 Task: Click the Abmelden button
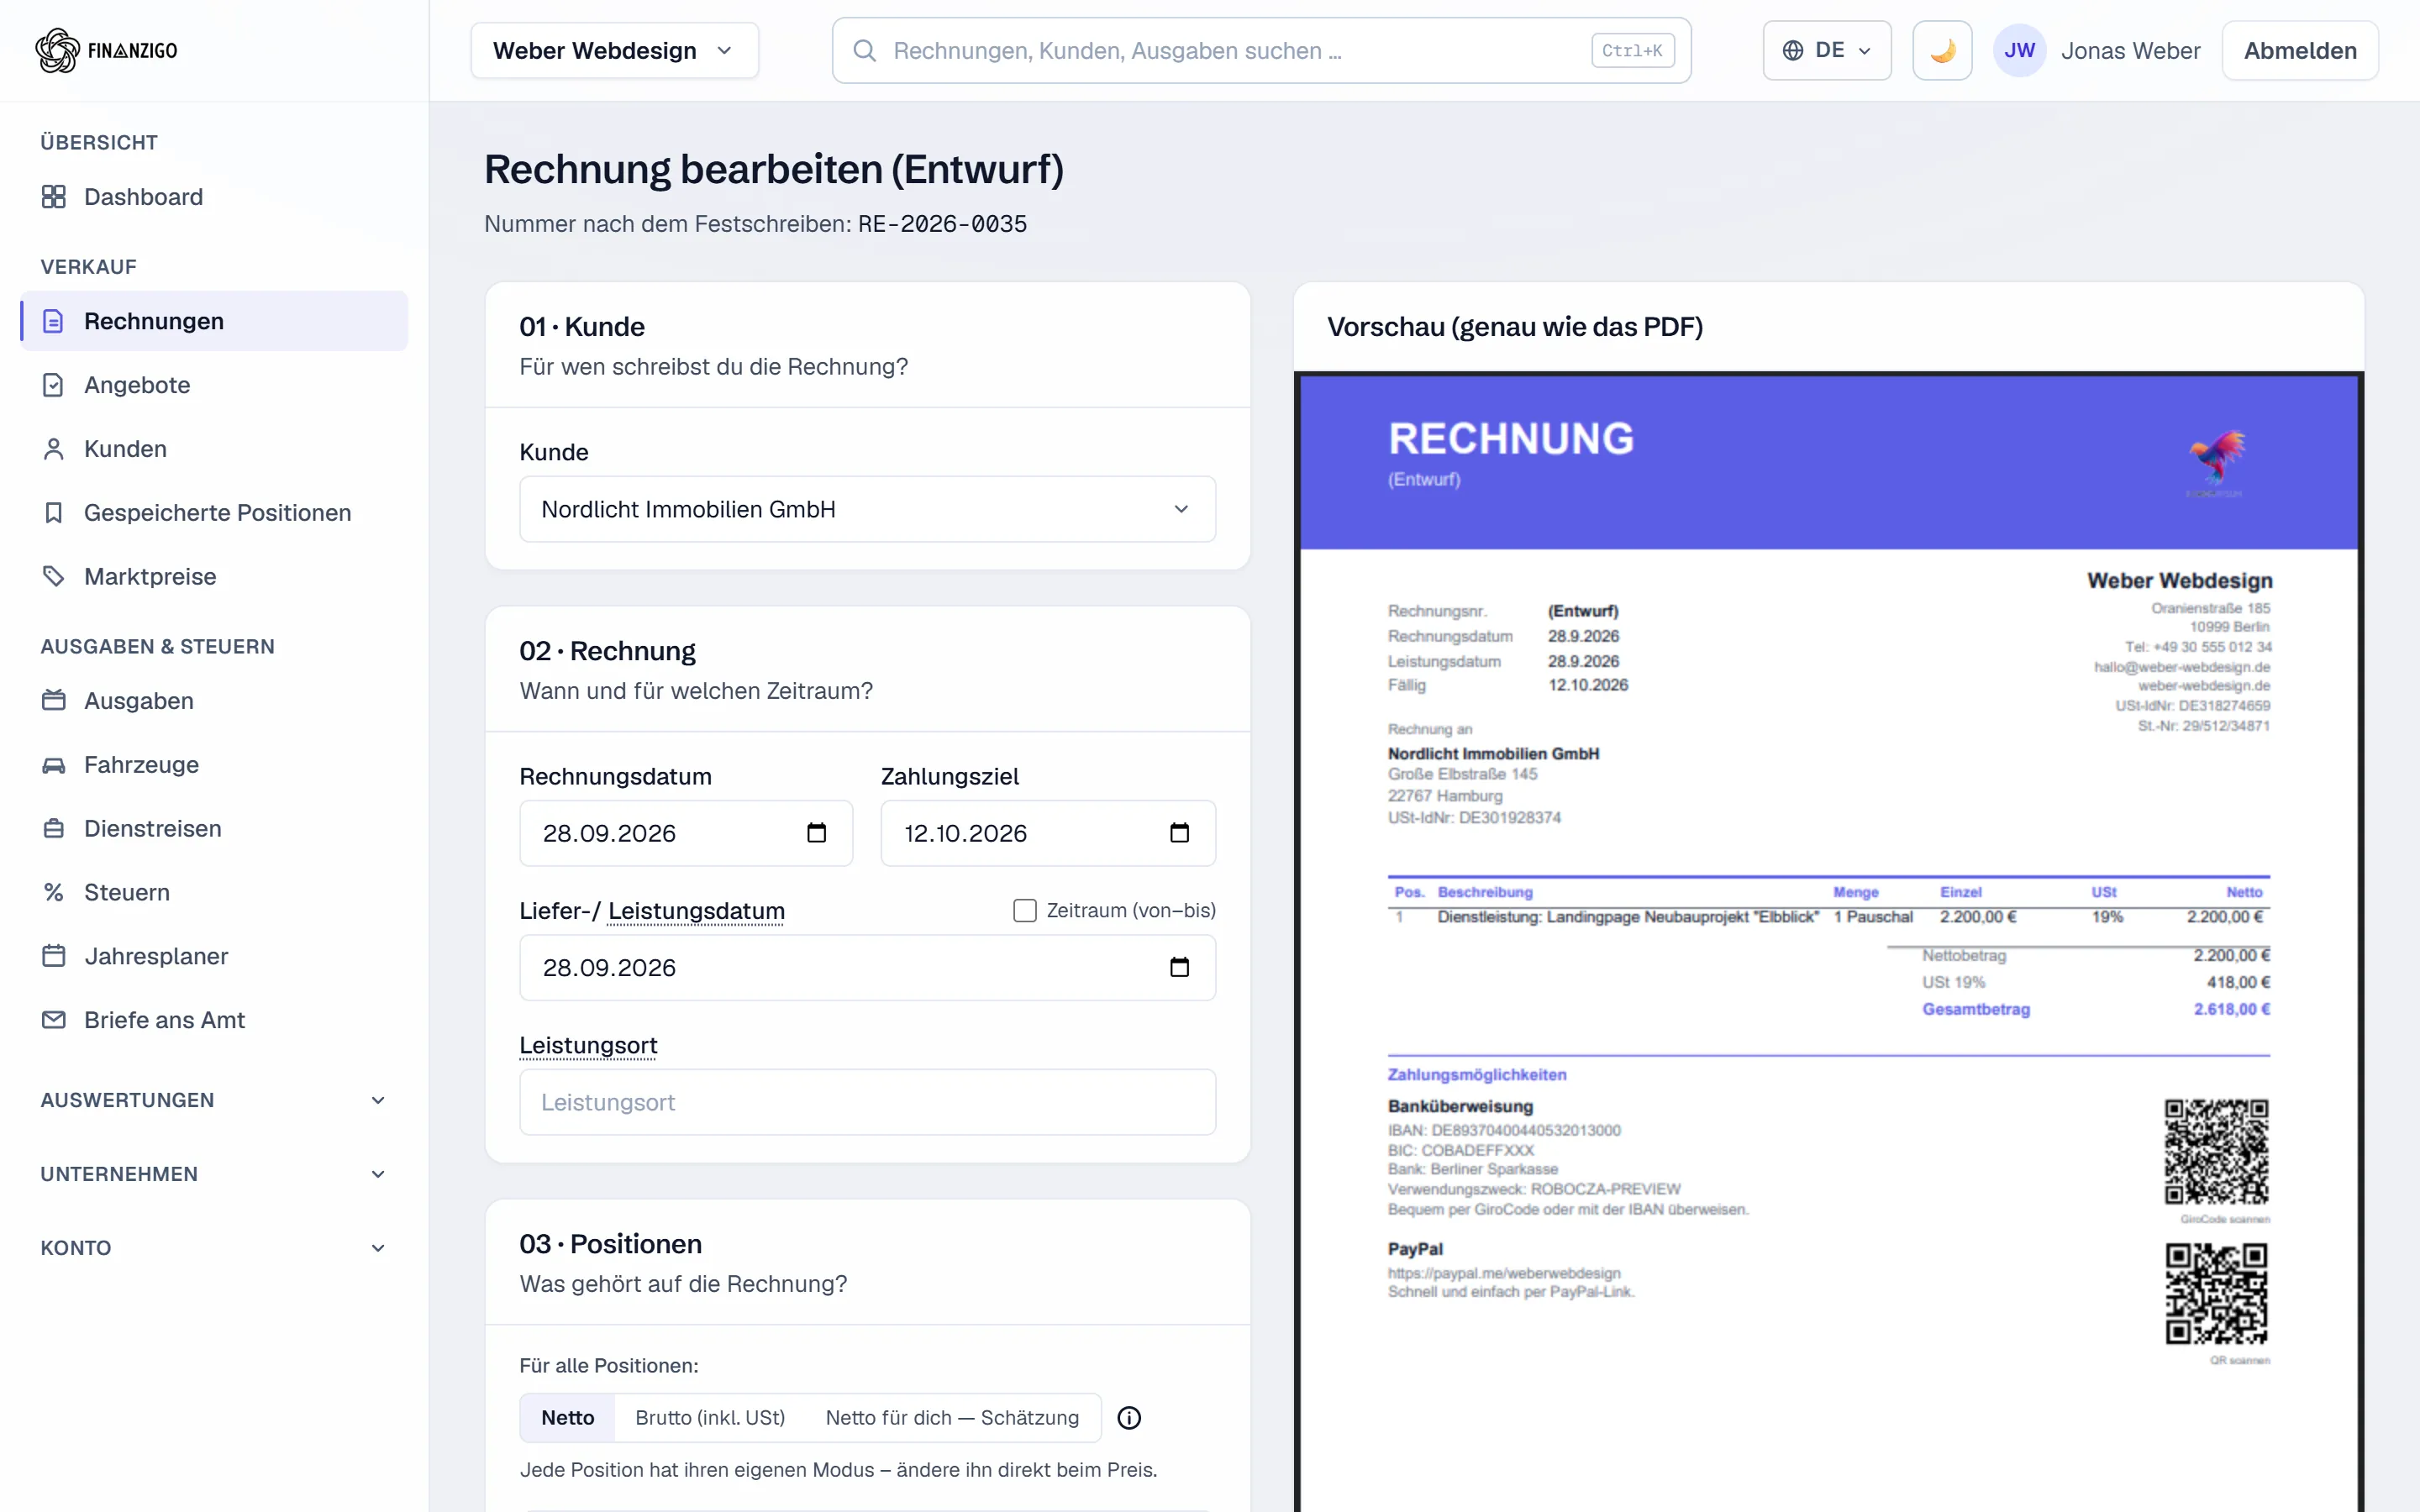tap(2299, 50)
